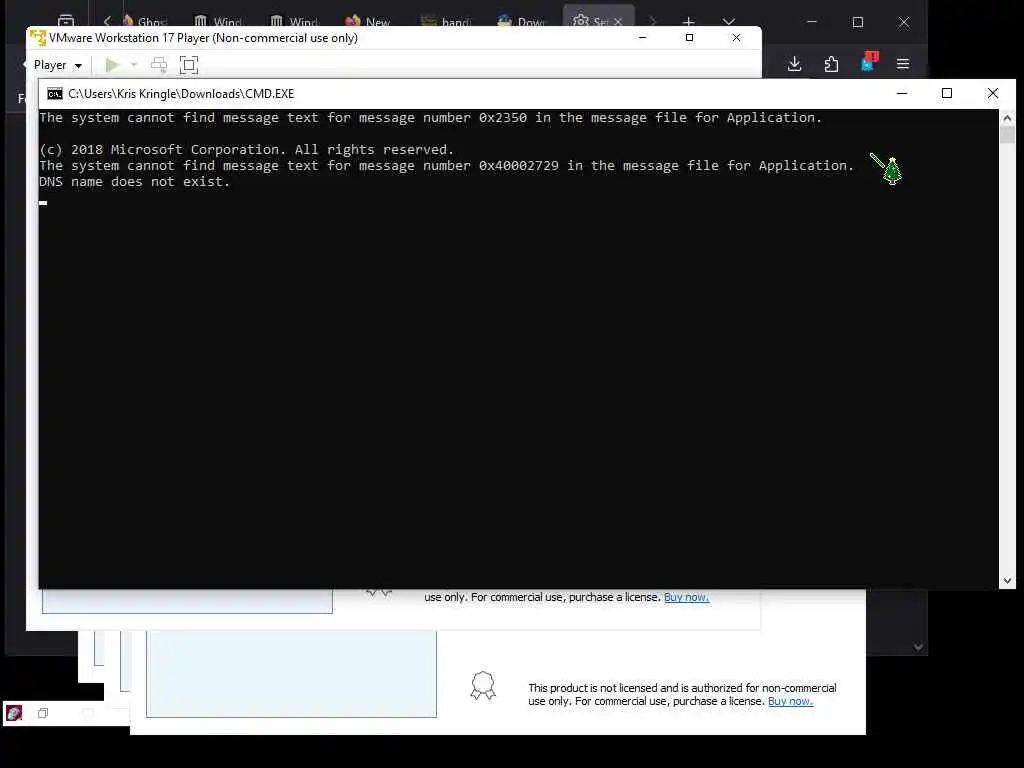Close the CMD.EXE window
The height and width of the screenshot is (768, 1024).
pyautogui.click(x=993, y=93)
